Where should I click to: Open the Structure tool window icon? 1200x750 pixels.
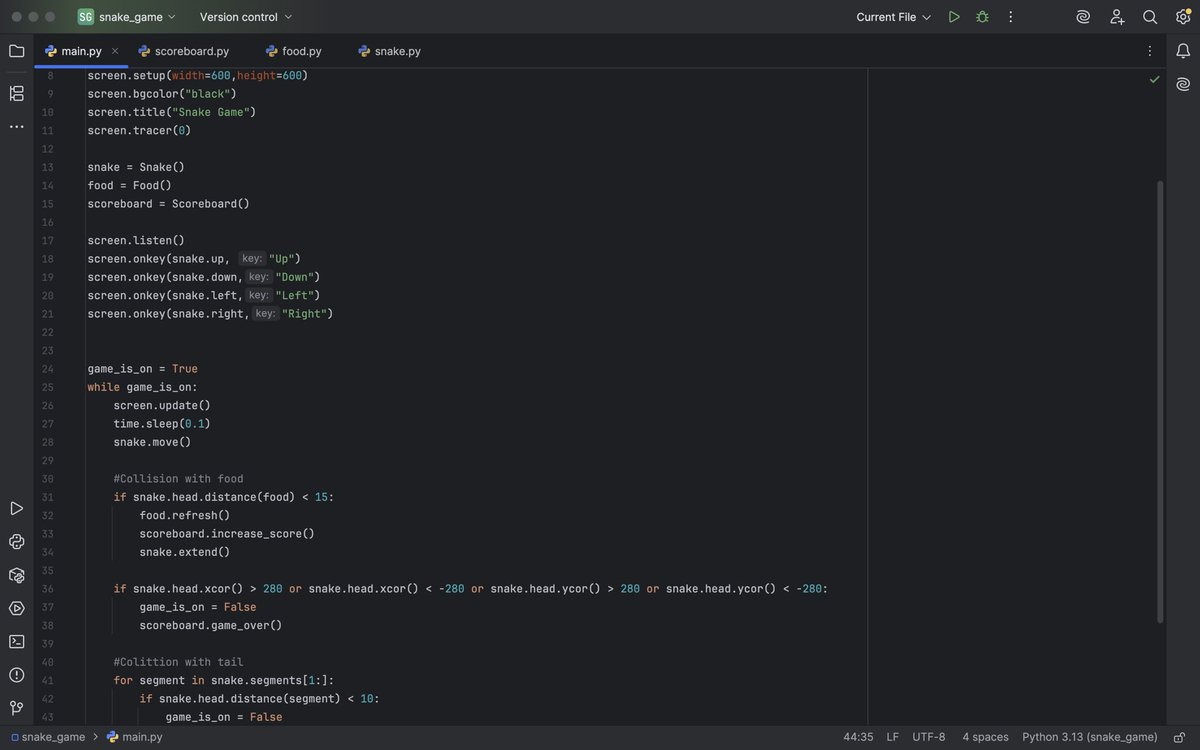[x=16, y=93]
